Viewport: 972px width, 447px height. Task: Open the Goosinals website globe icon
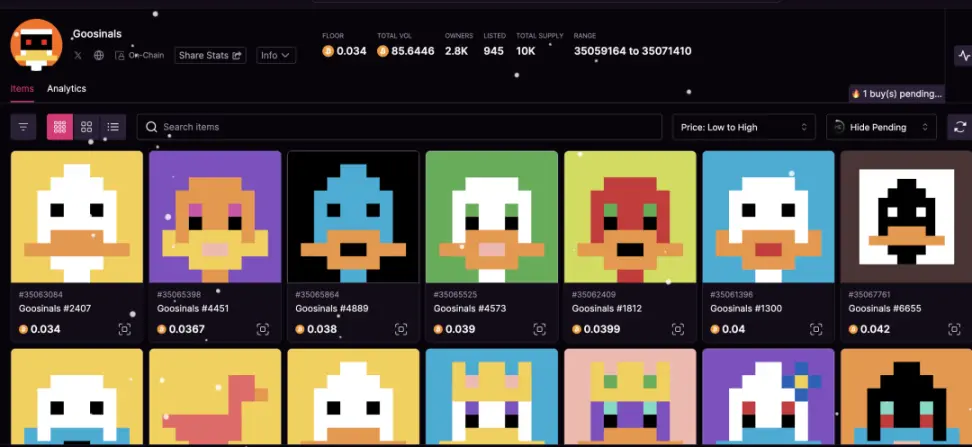99,55
